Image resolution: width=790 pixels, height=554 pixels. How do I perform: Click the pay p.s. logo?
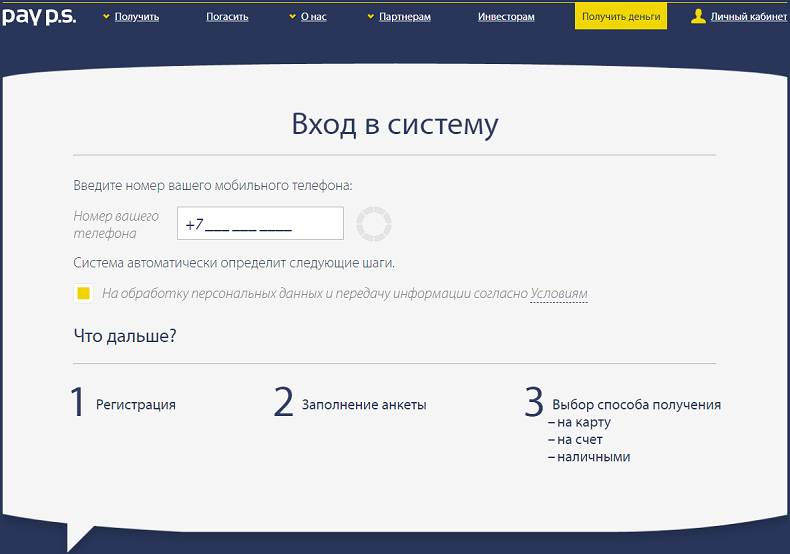39,17
